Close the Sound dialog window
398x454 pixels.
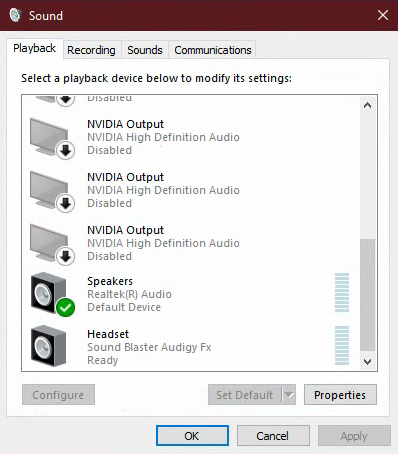coord(383,15)
